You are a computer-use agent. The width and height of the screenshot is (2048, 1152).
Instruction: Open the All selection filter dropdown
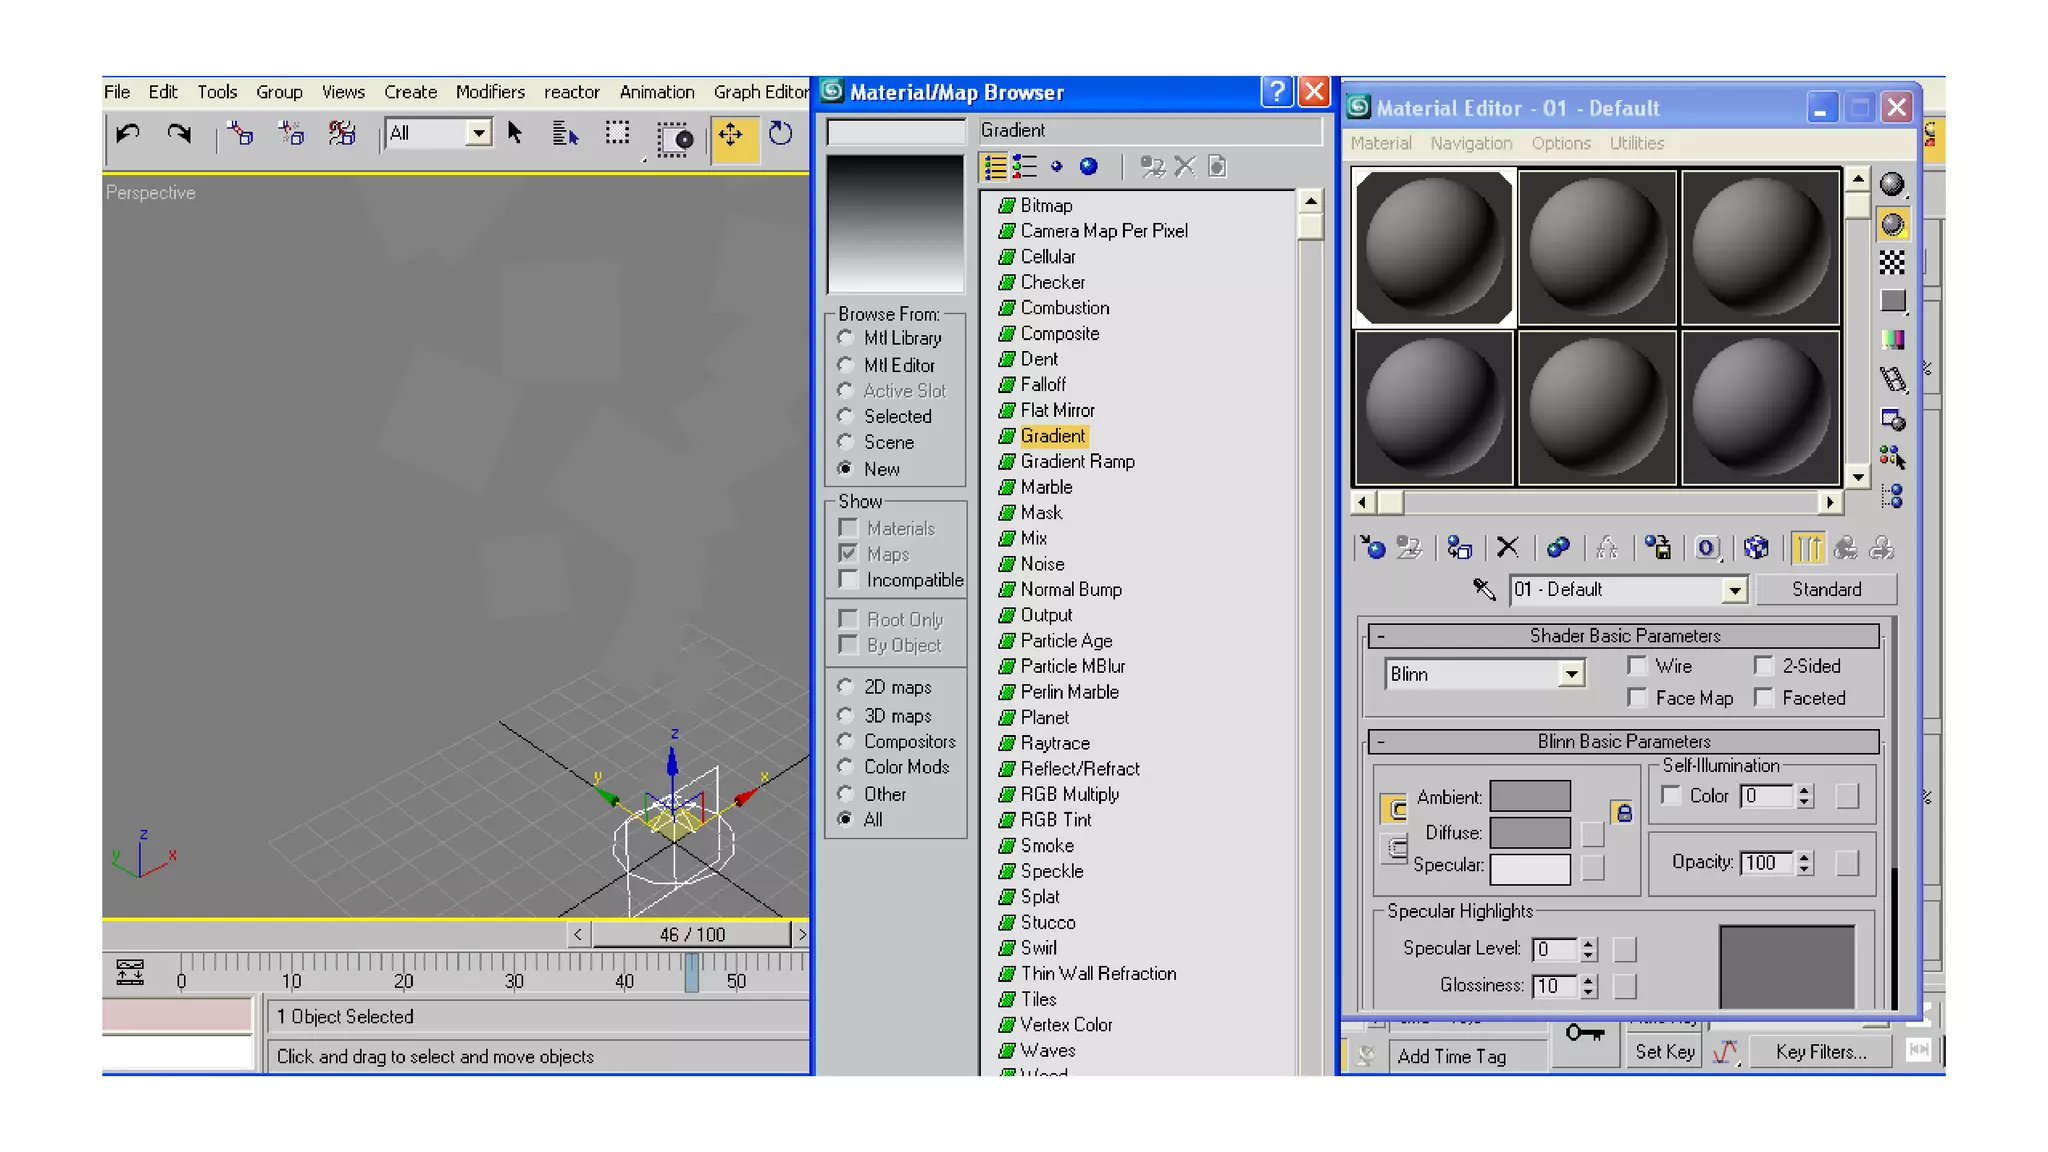tap(479, 133)
